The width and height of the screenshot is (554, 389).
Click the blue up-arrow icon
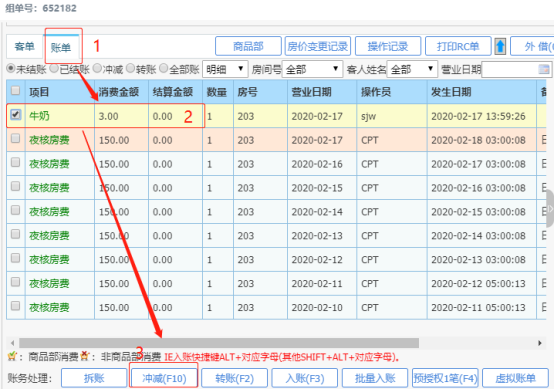[x=500, y=46]
